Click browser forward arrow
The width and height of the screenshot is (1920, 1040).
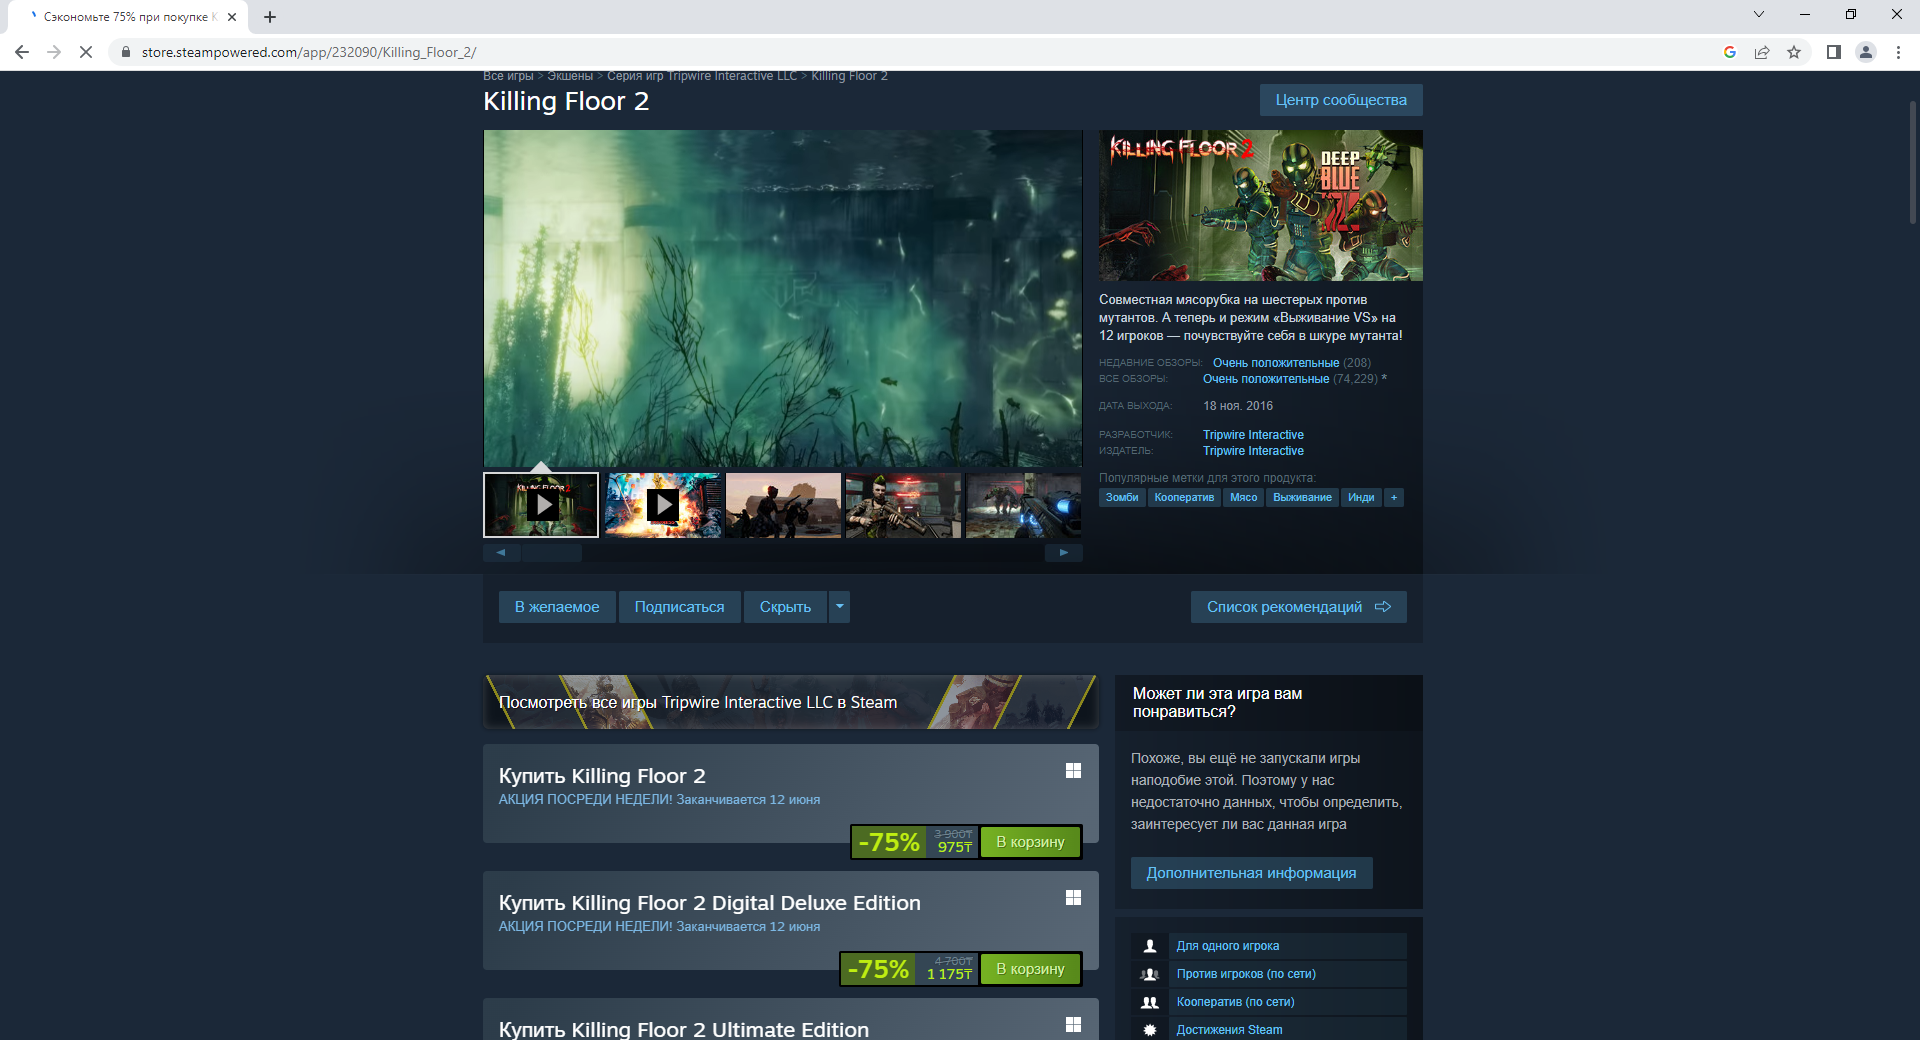click(x=54, y=52)
